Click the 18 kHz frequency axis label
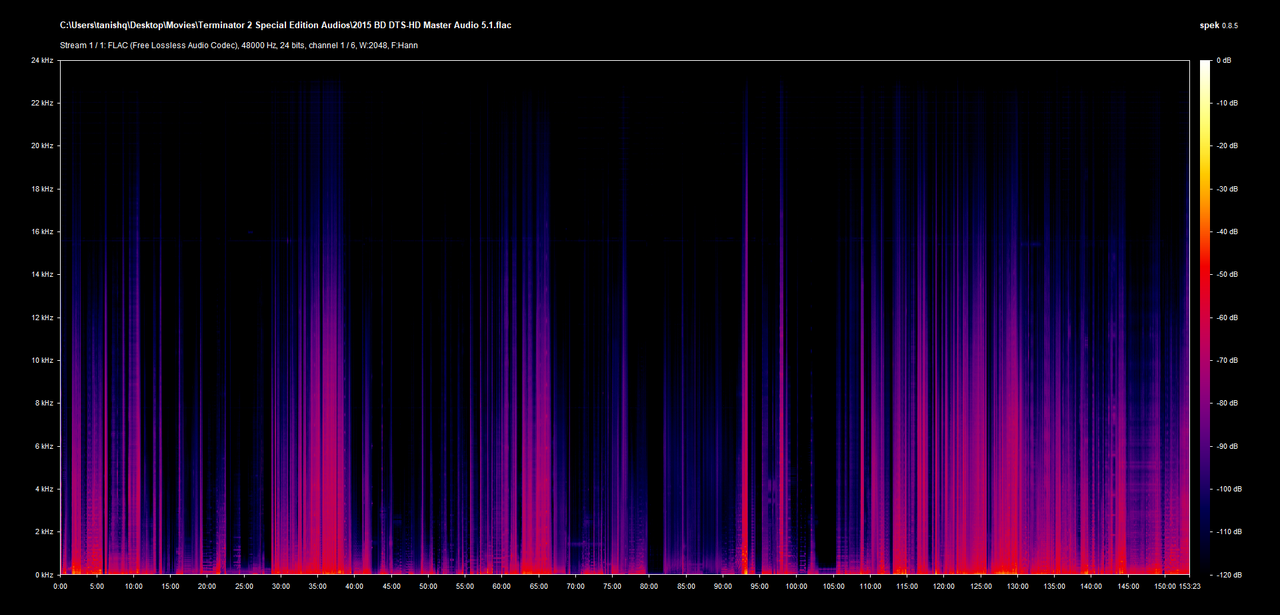 [x=43, y=189]
